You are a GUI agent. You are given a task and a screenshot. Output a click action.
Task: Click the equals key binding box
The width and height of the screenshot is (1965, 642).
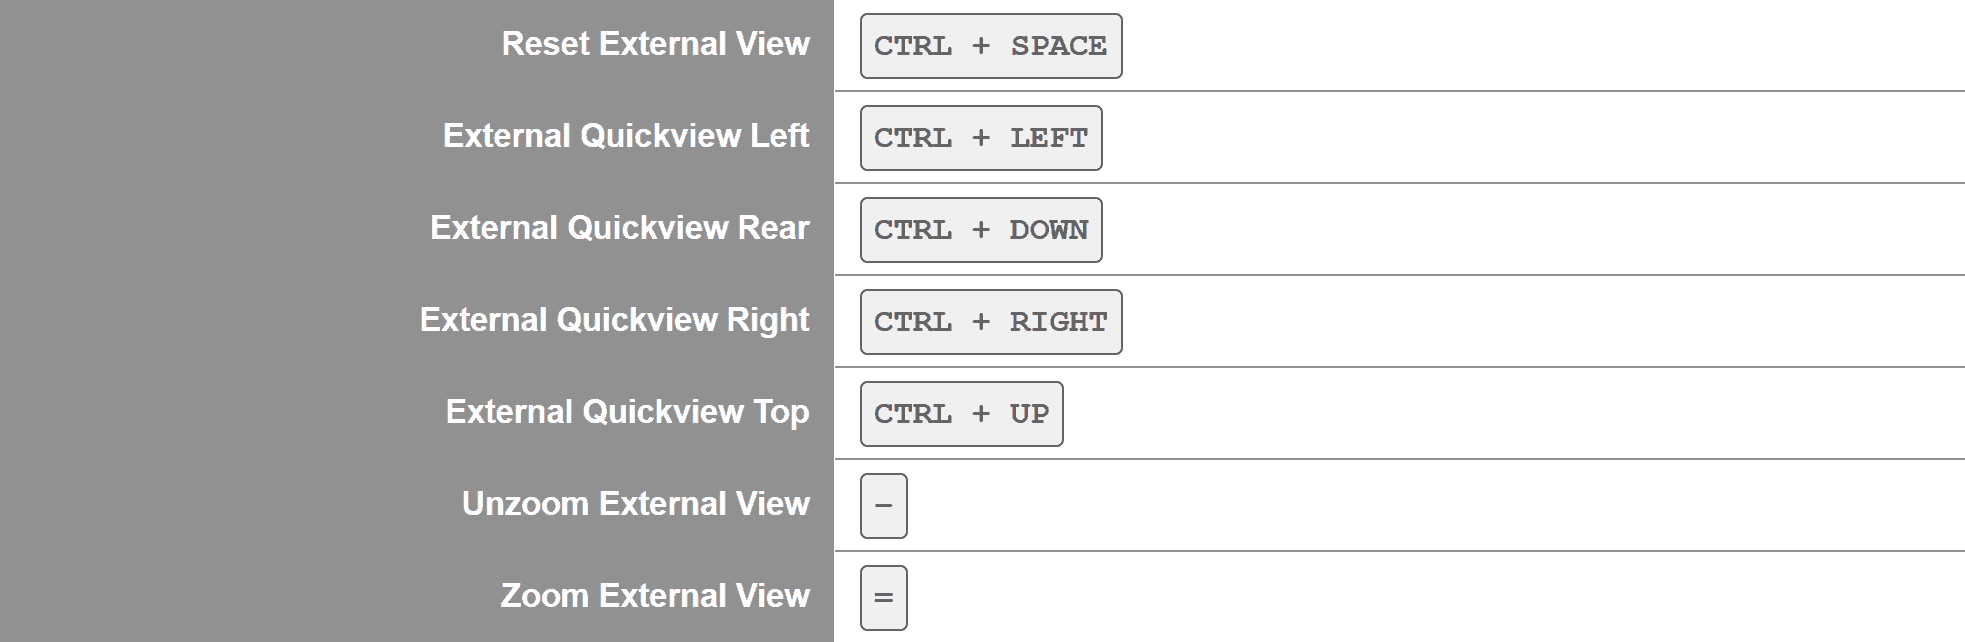pyautogui.click(x=883, y=598)
